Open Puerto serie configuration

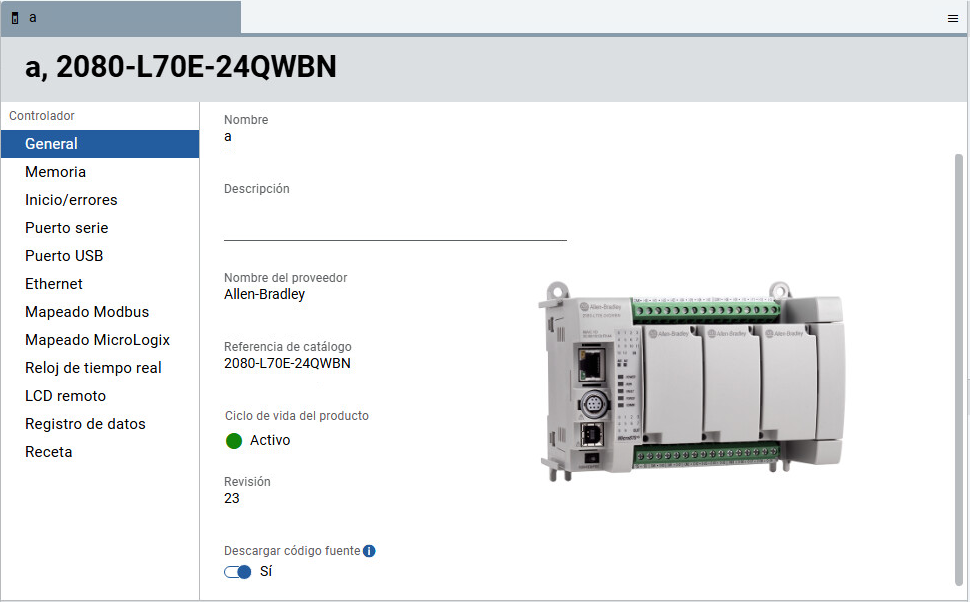66,228
